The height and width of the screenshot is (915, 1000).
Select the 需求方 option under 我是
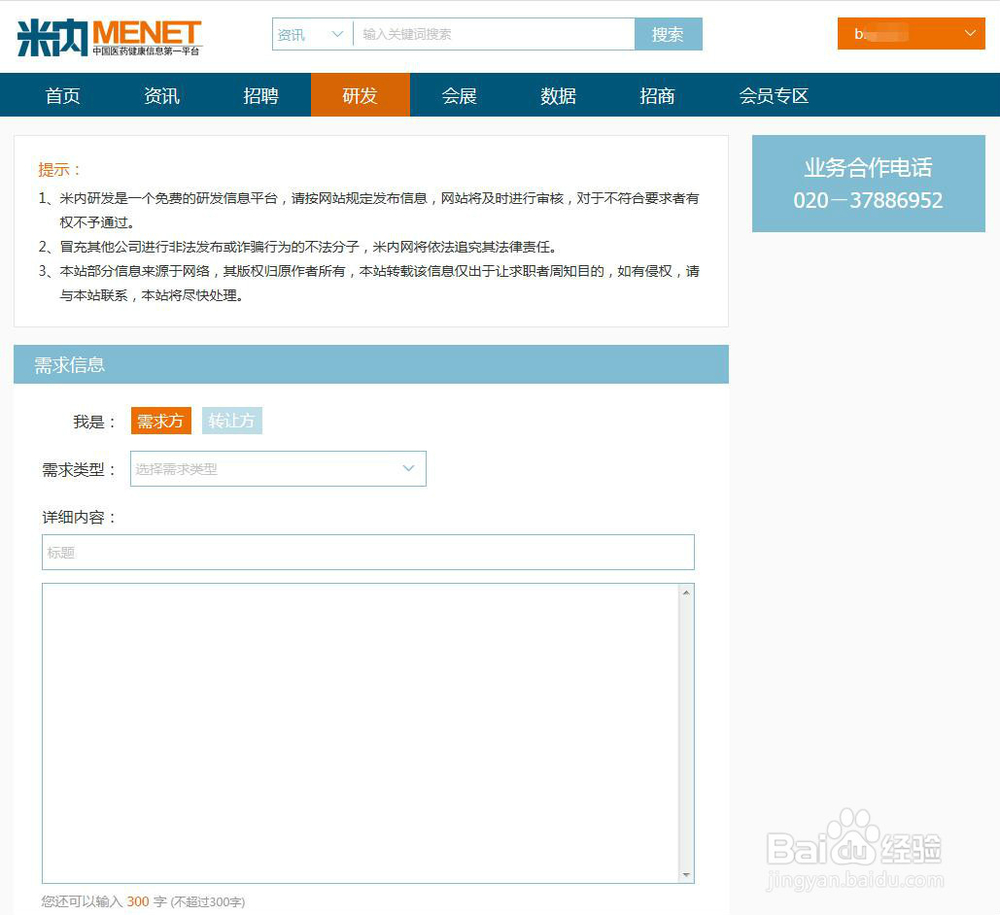(160, 420)
